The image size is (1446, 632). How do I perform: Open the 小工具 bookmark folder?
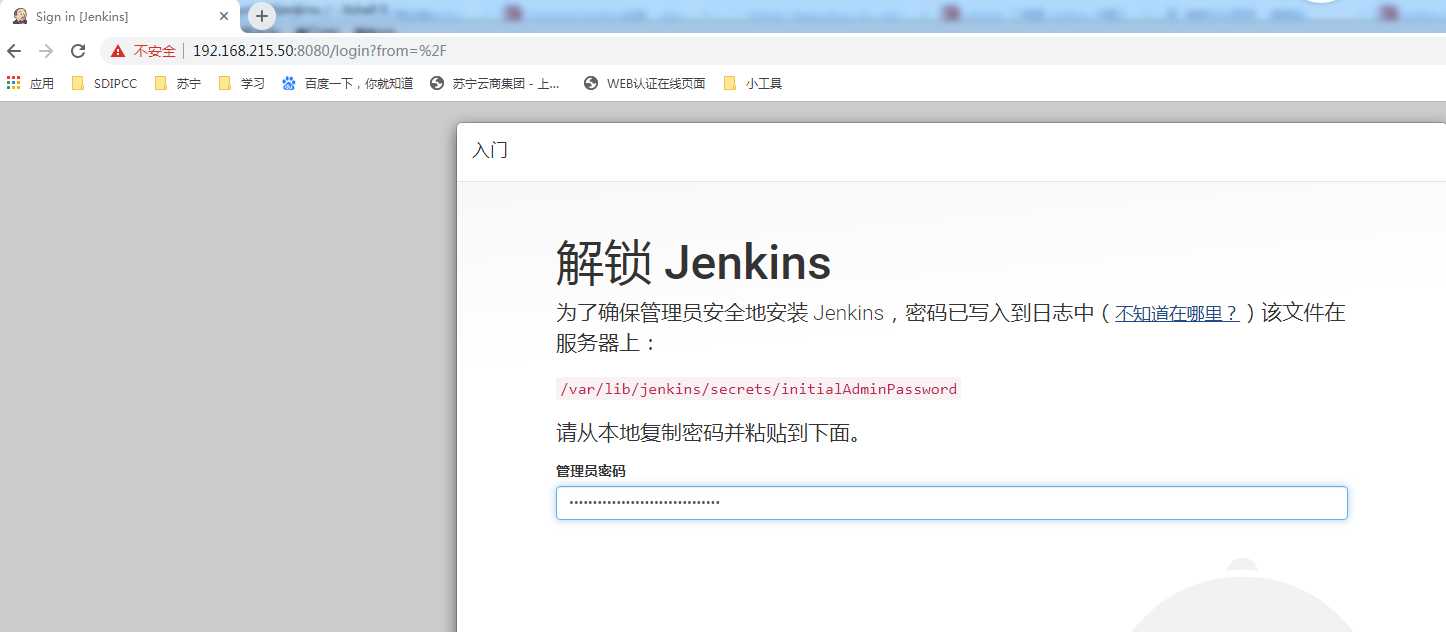click(x=752, y=84)
